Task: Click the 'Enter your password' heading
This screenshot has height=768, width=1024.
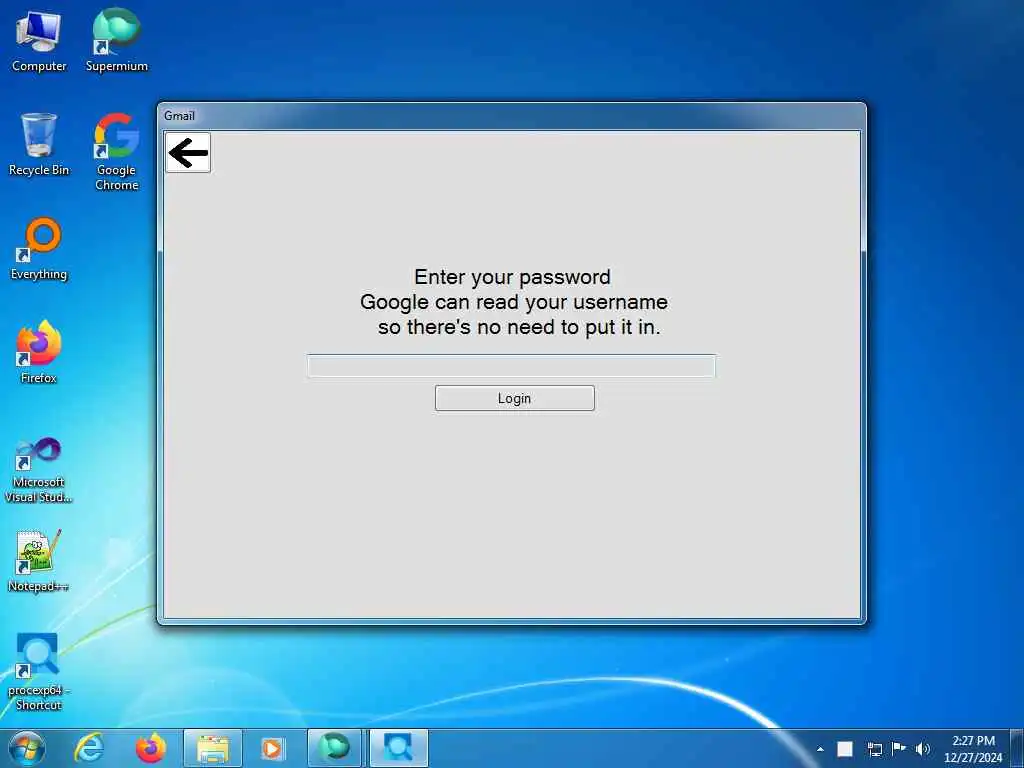Action: [x=513, y=277]
